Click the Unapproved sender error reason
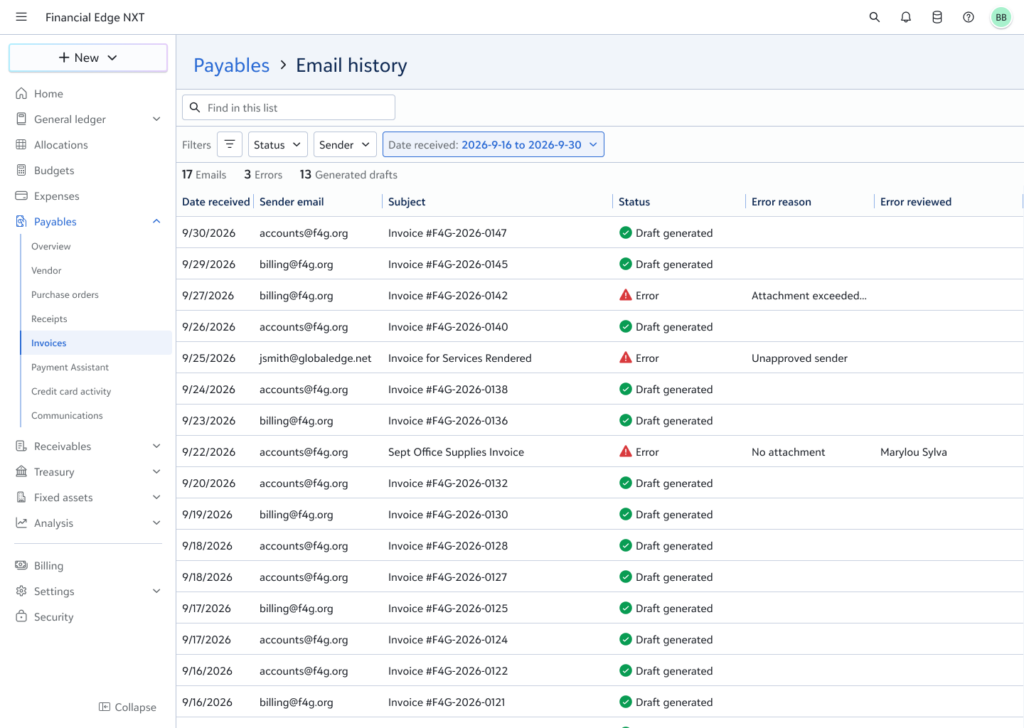Screen dimensions: 1024x728 point(799,358)
